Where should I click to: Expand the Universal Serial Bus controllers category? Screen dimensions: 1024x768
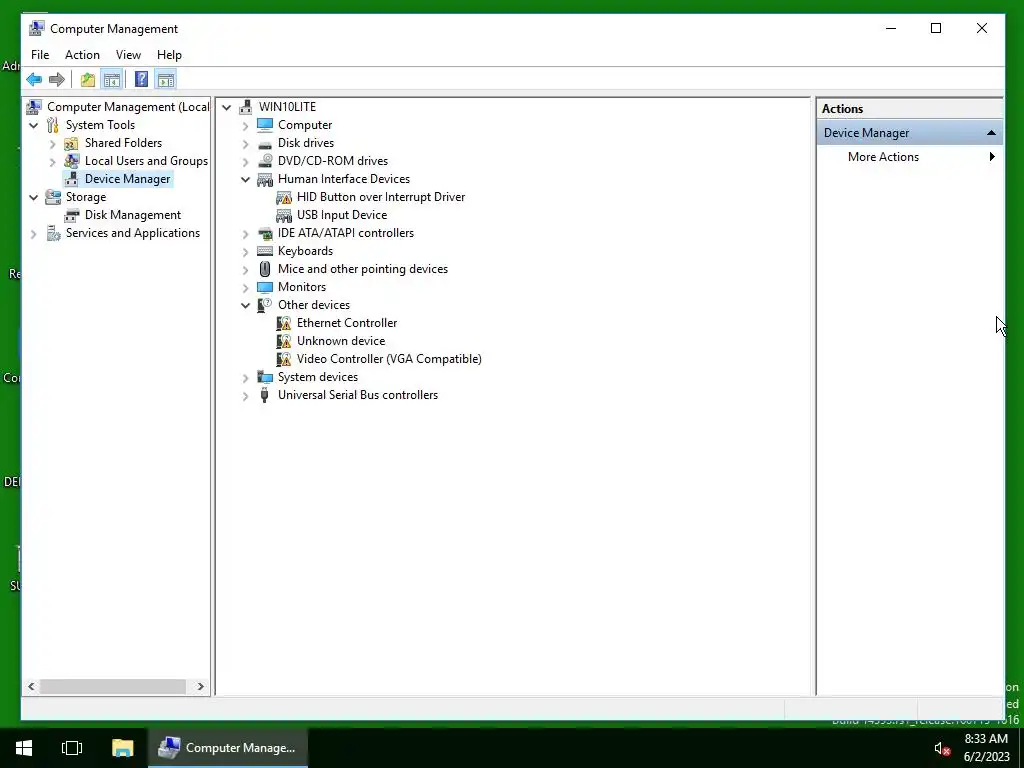[246, 395]
